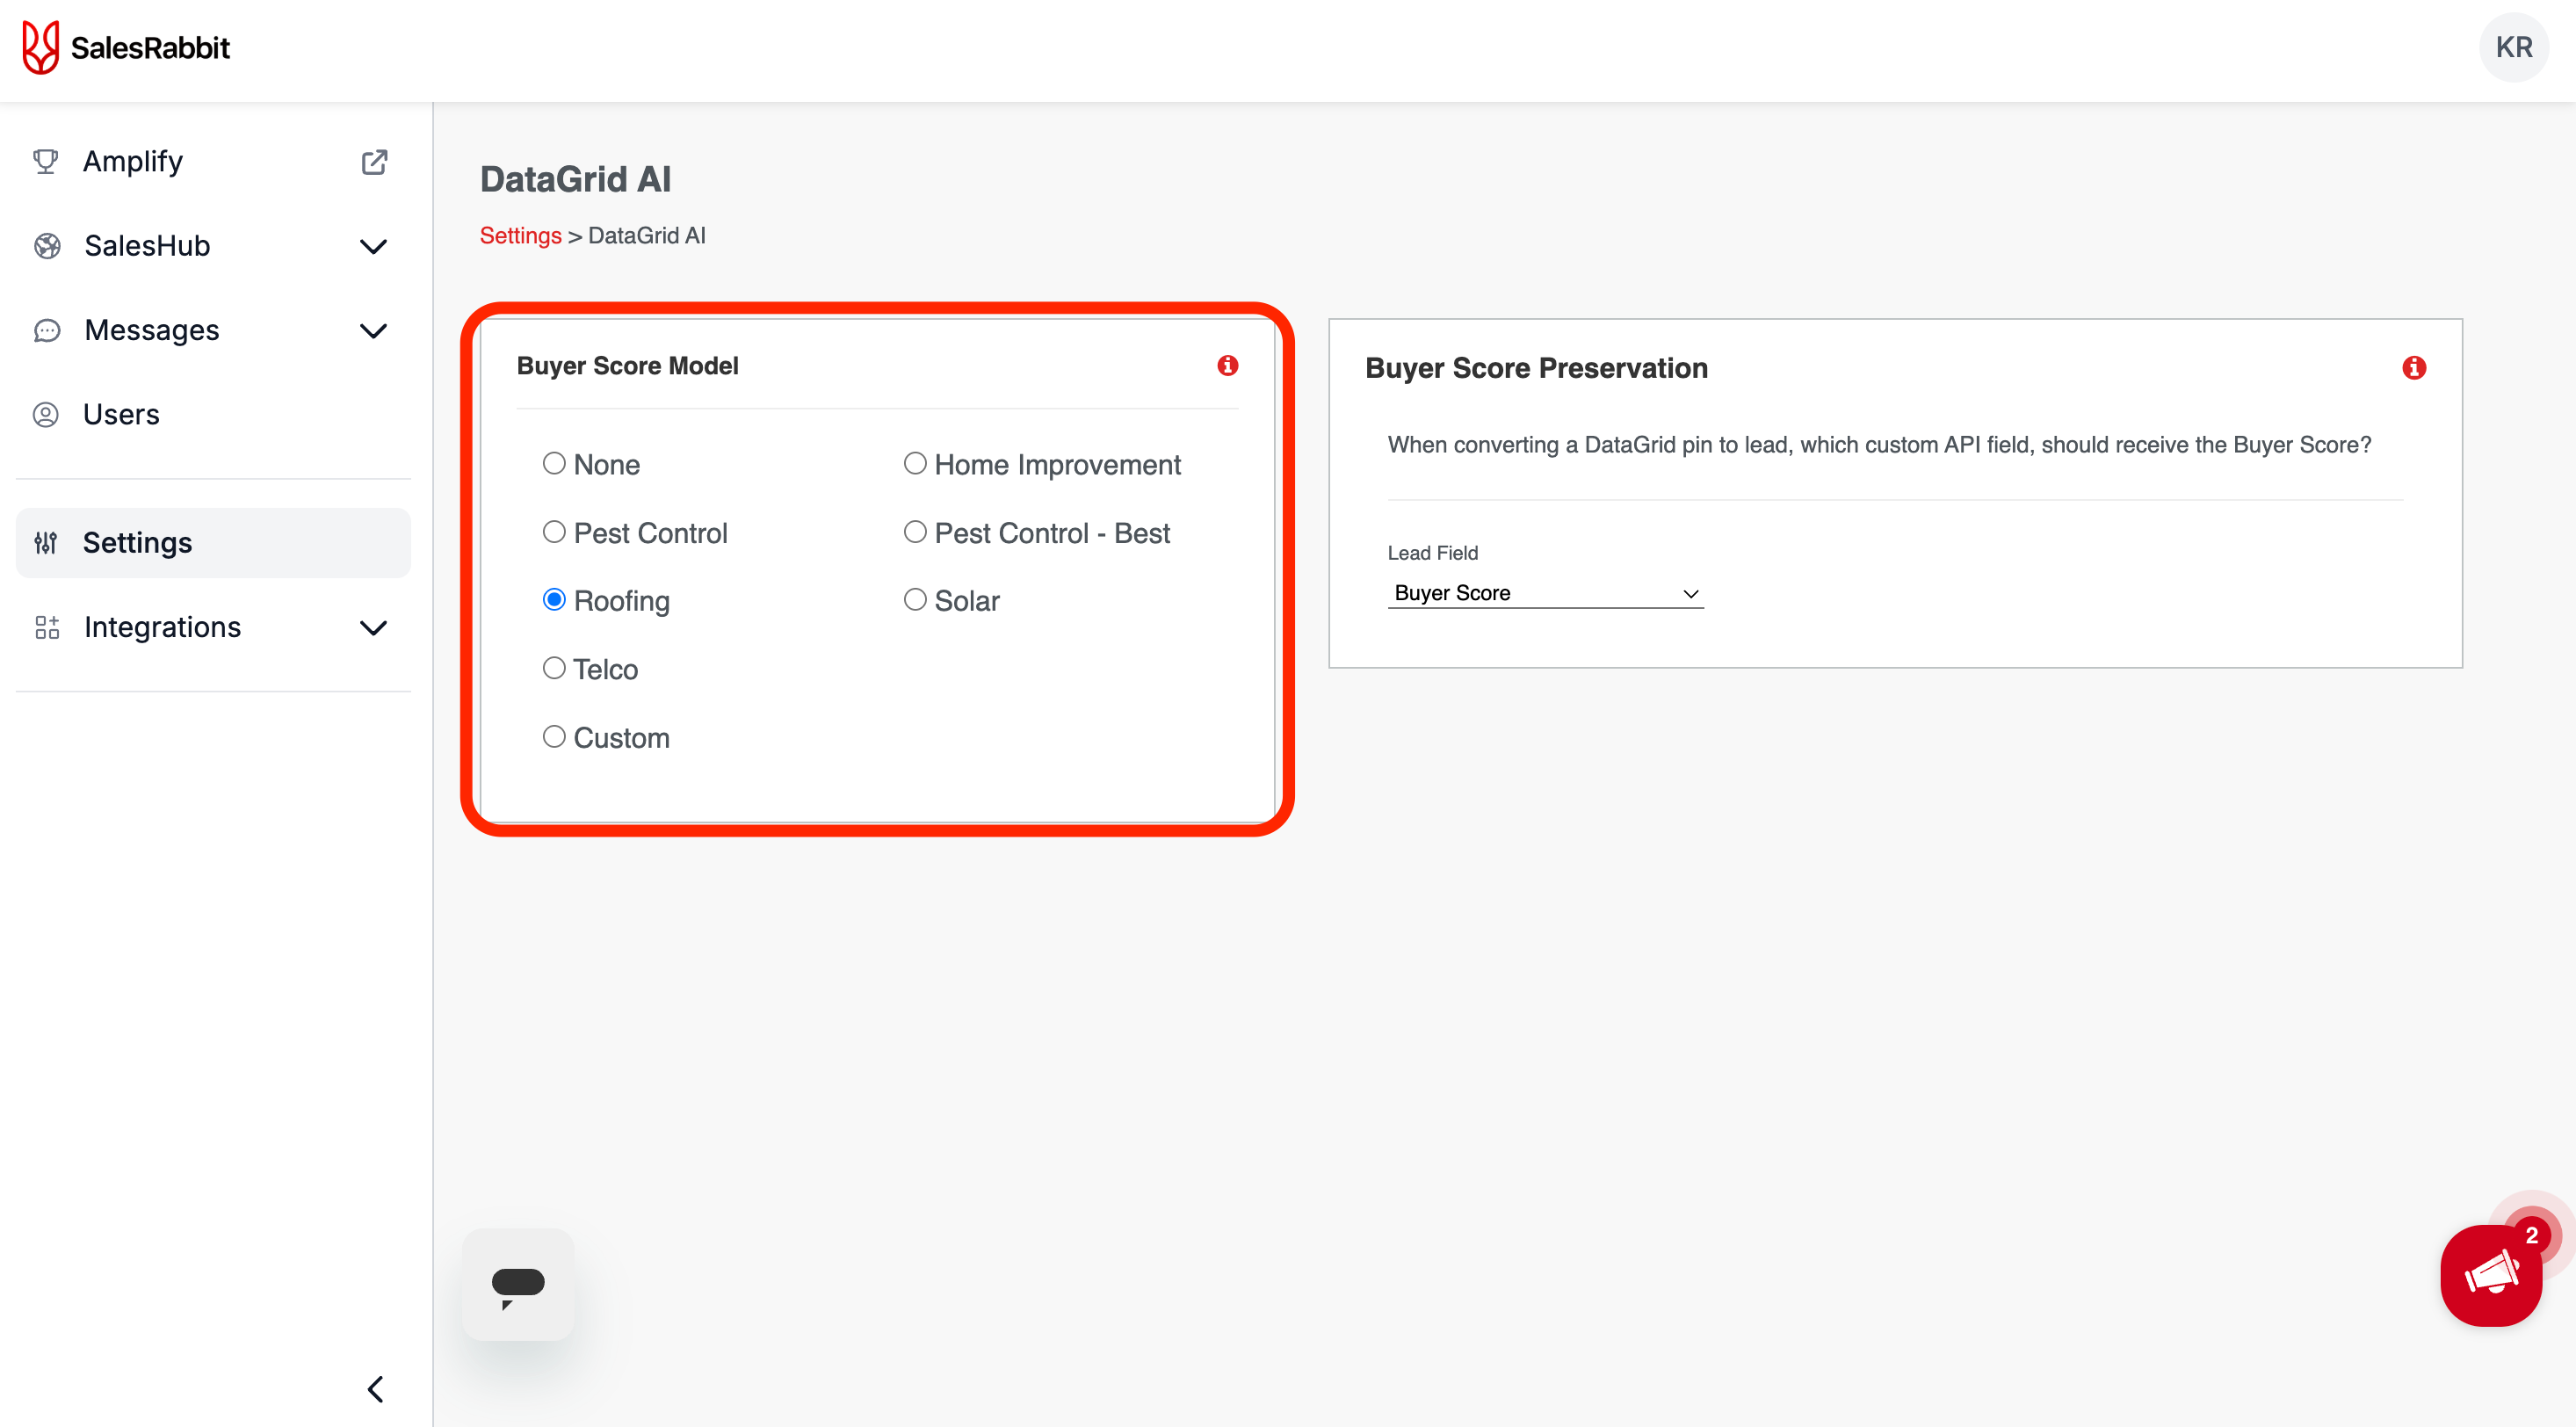This screenshot has height=1427, width=2576.
Task: Click the SalesRabbit logo icon
Action: 41,47
